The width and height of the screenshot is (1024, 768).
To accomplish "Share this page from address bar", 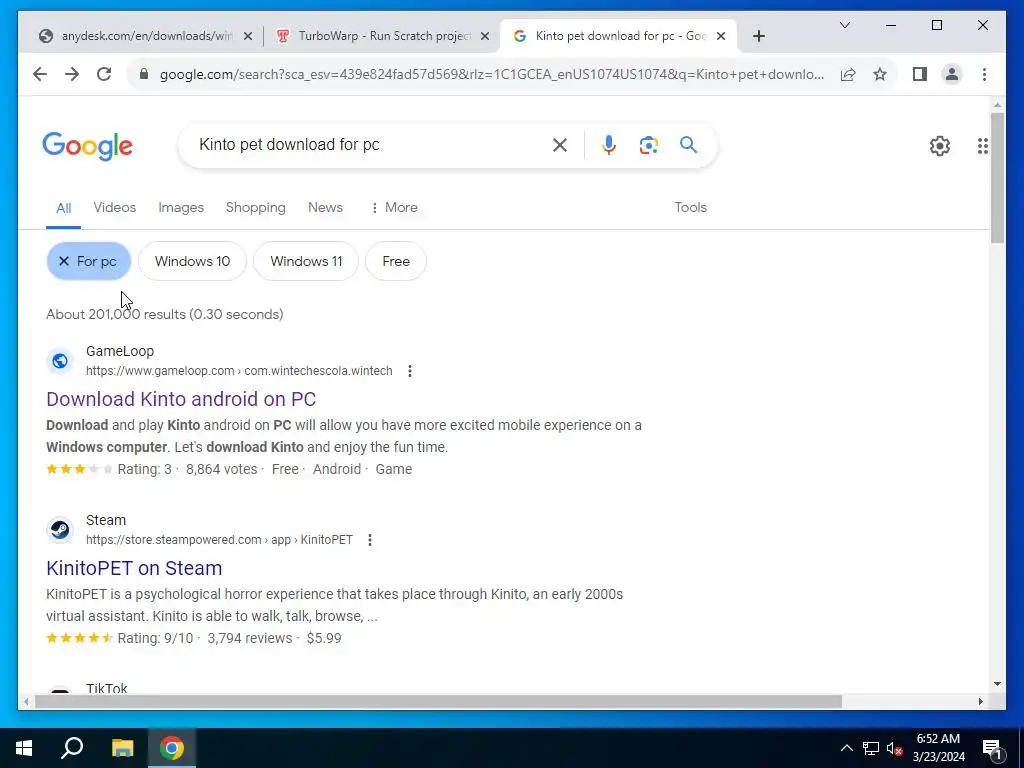I will (848, 74).
